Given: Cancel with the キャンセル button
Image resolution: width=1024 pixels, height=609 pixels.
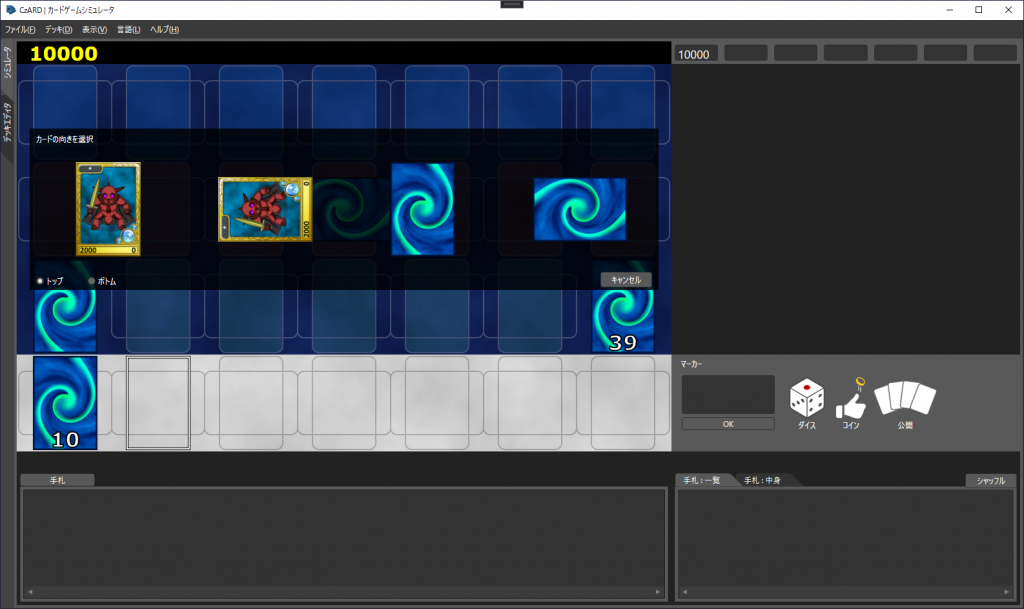Looking at the screenshot, I should coord(626,279).
